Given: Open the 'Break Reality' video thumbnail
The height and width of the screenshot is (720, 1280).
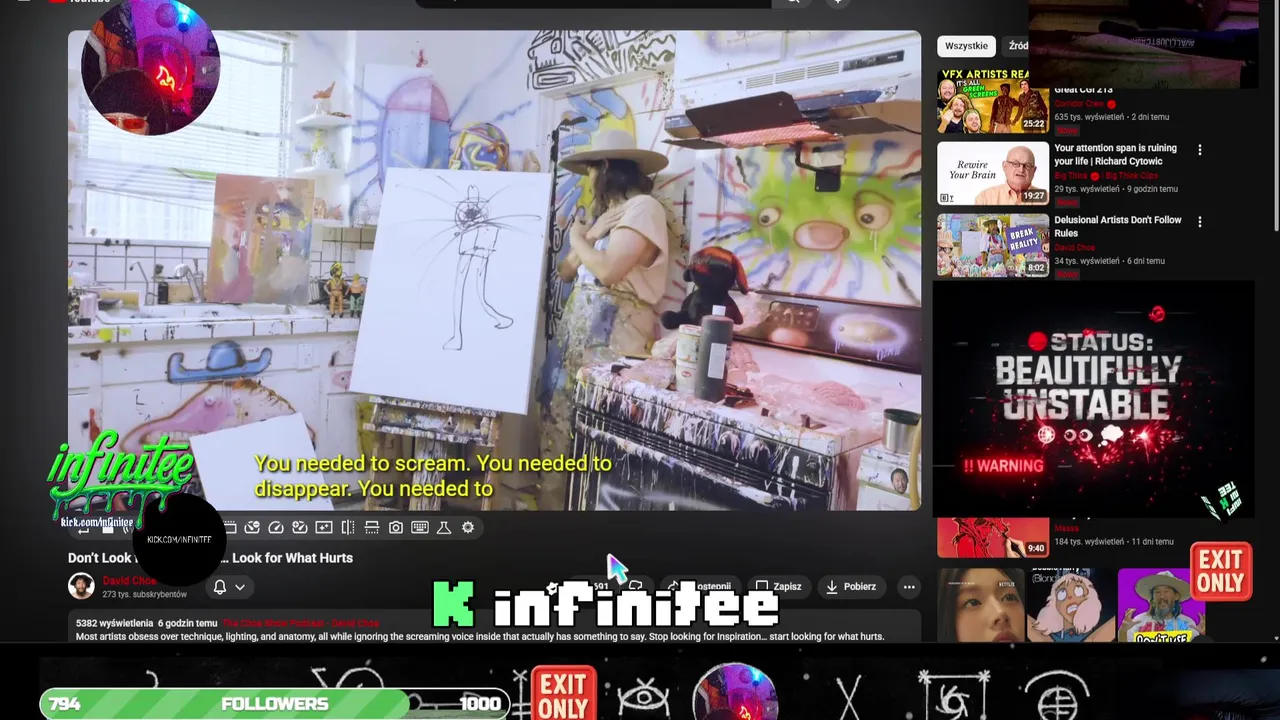Looking at the screenshot, I should [x=993, y=245].
